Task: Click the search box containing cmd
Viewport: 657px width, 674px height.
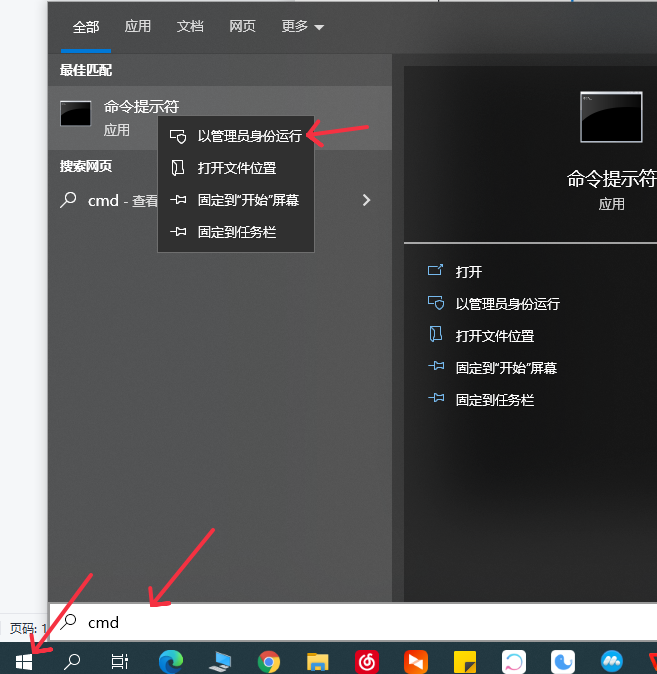Action: (353, 622)
